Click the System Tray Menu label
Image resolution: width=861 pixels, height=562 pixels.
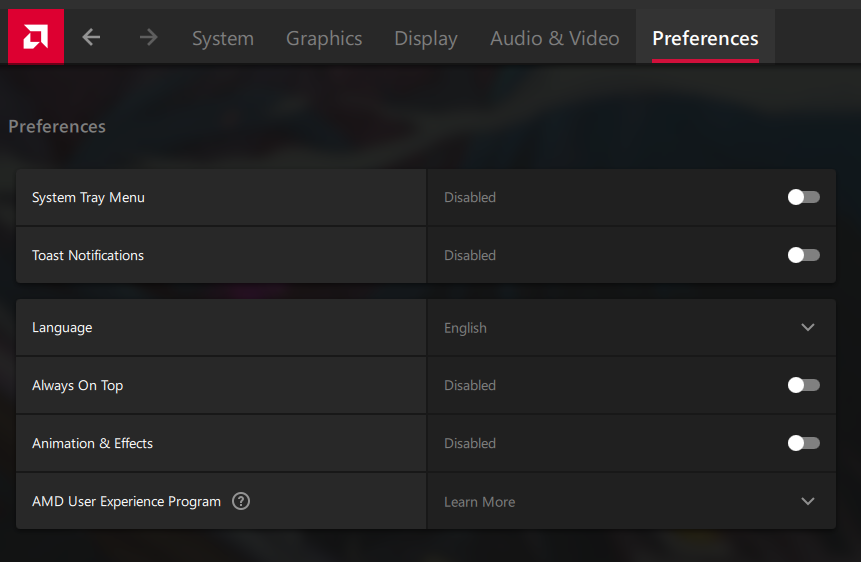tap(88, 197)
